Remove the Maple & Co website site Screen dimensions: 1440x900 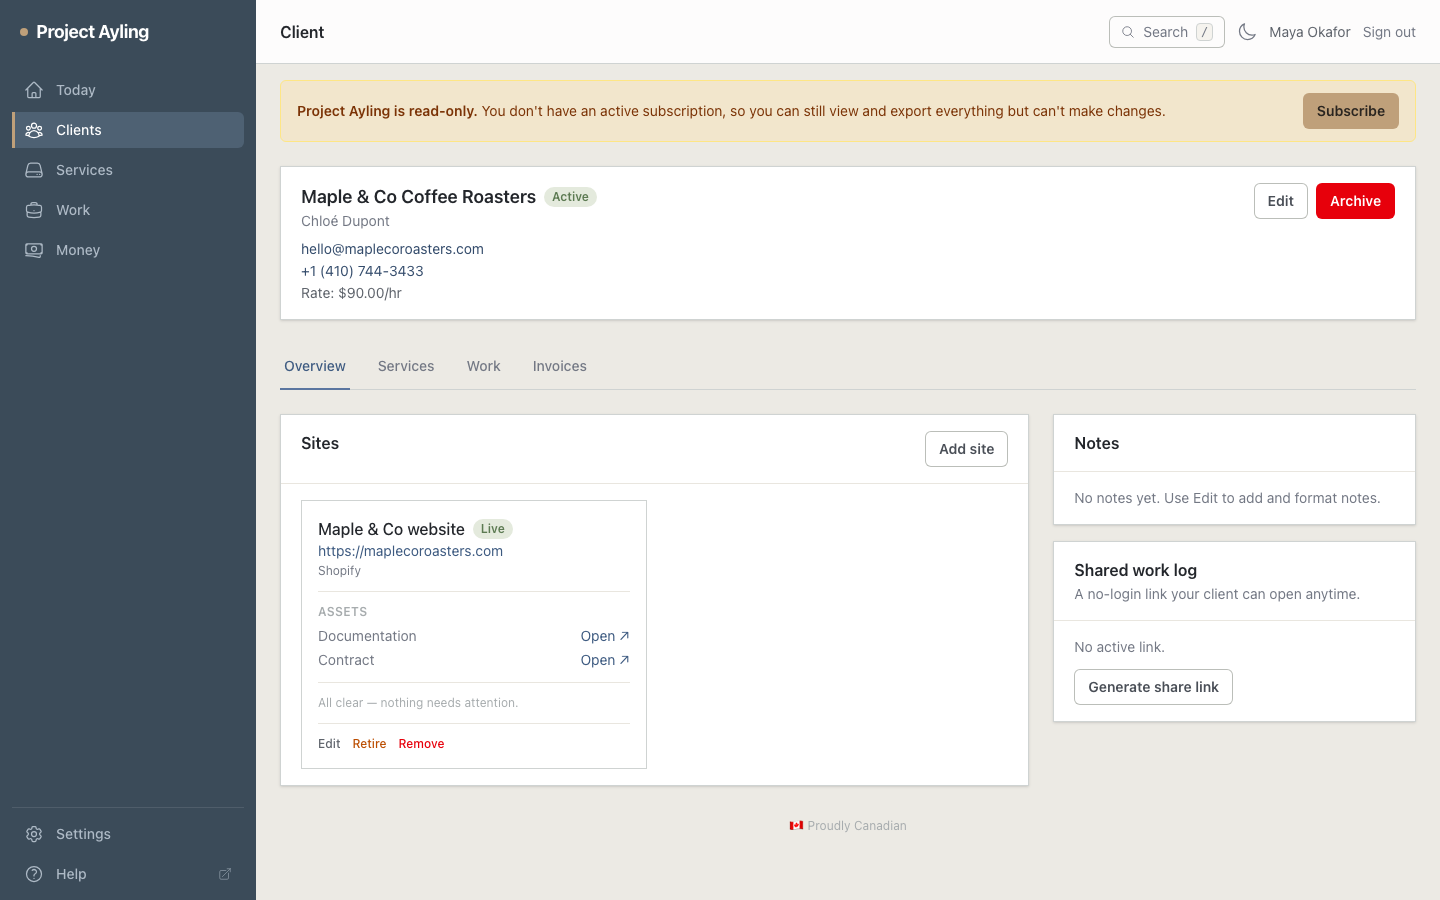[x=421, y=744]
